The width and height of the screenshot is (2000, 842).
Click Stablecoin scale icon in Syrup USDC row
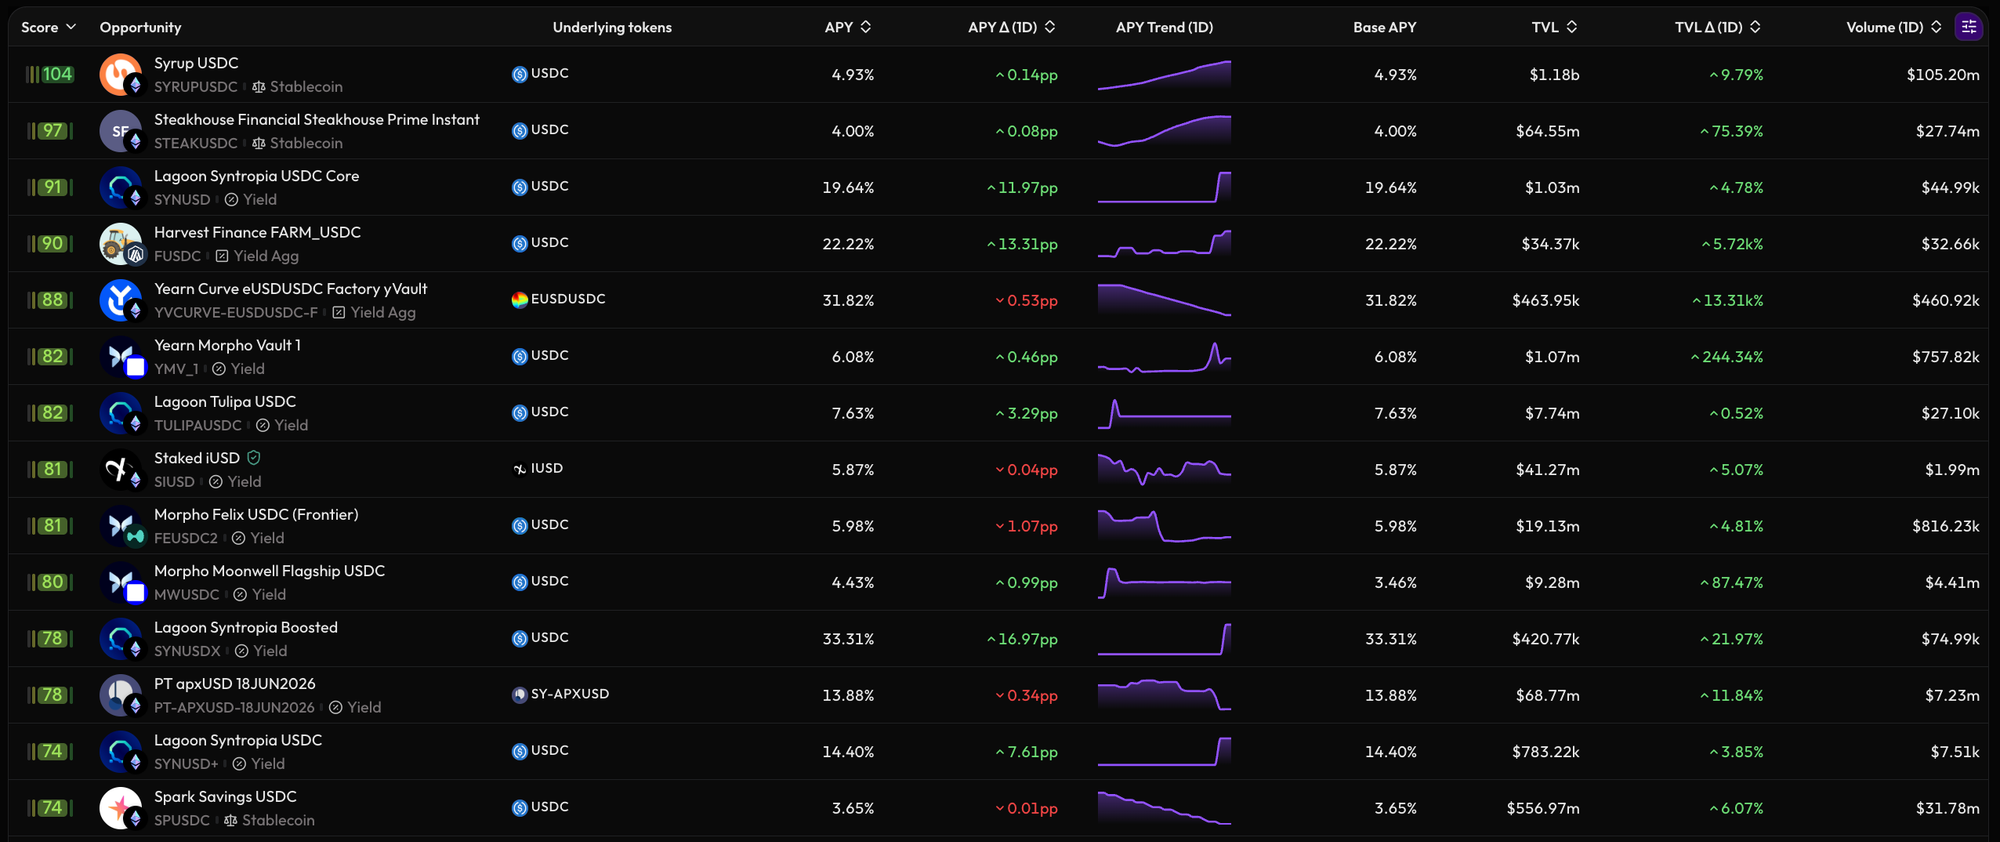(x=259, y=87)
